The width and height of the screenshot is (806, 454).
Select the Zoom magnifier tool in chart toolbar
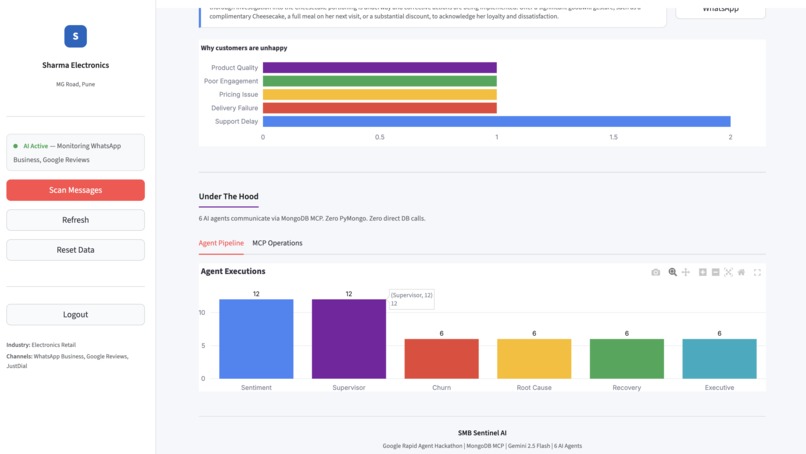click(x=672, y=272)
